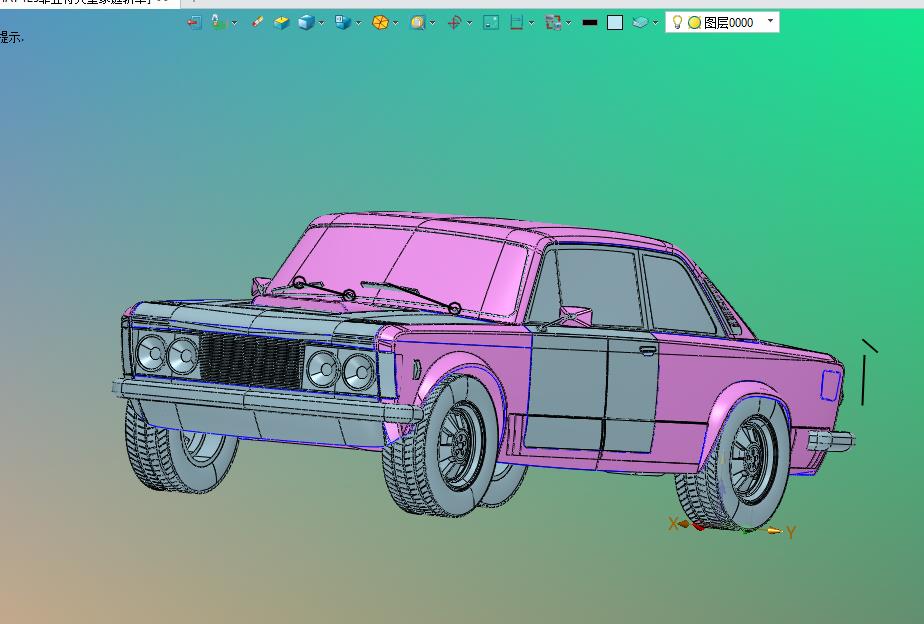Click the yellow circle layer icon
The width and height of the screenshot is (924, 624).
695,23
